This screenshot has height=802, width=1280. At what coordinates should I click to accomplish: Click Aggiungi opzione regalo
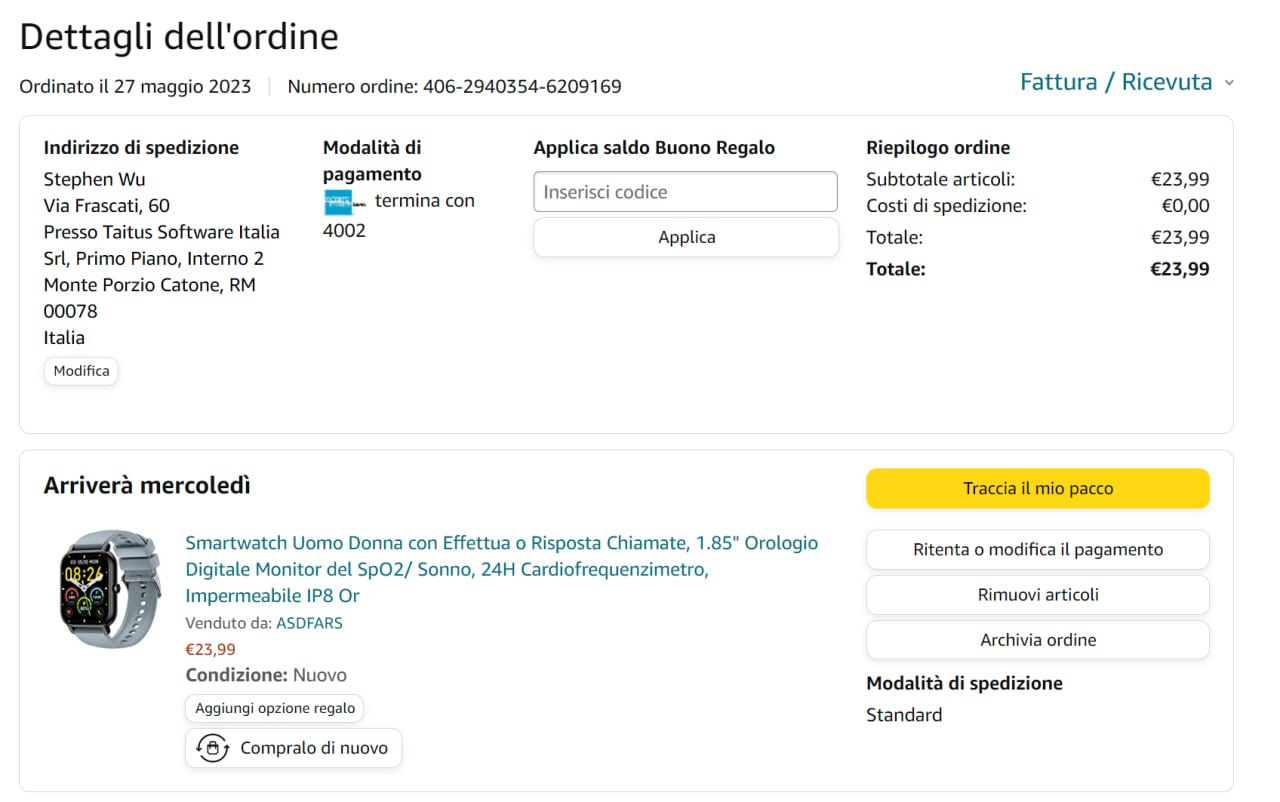(x=275, y=708)
